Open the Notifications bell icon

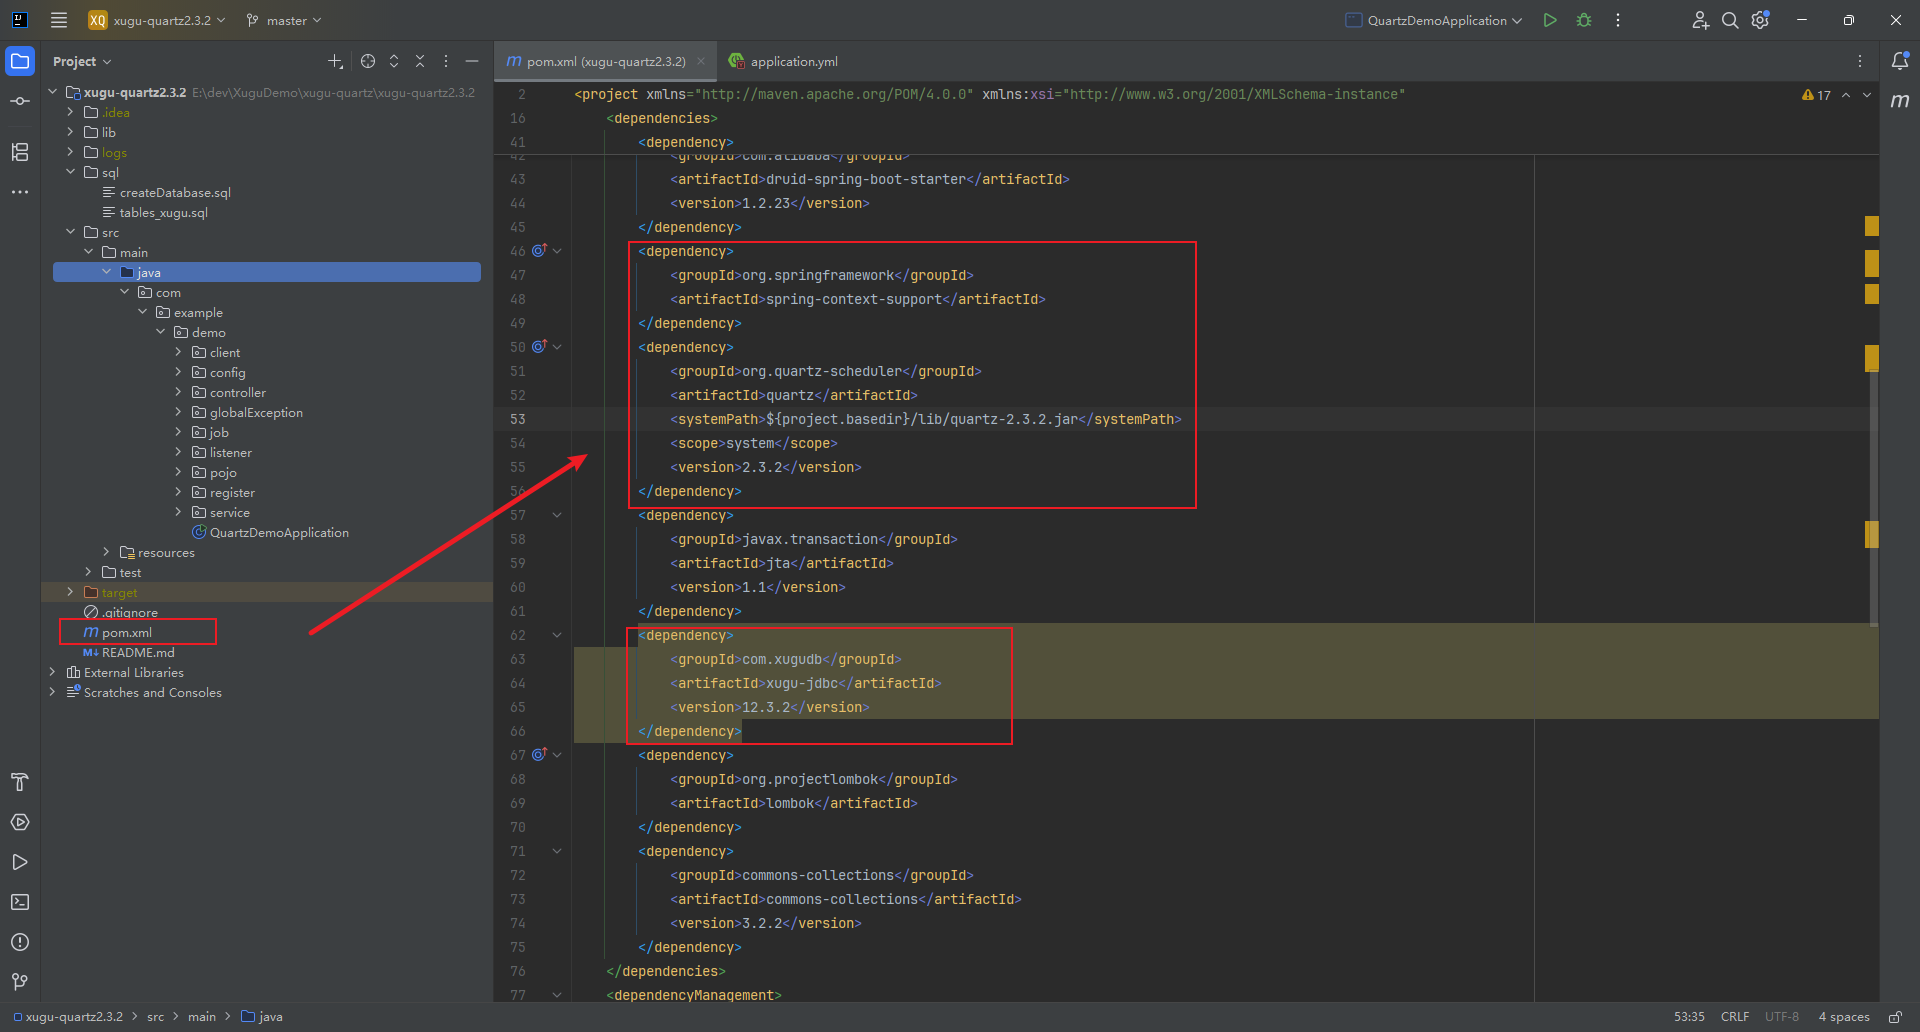[1900, 61]
